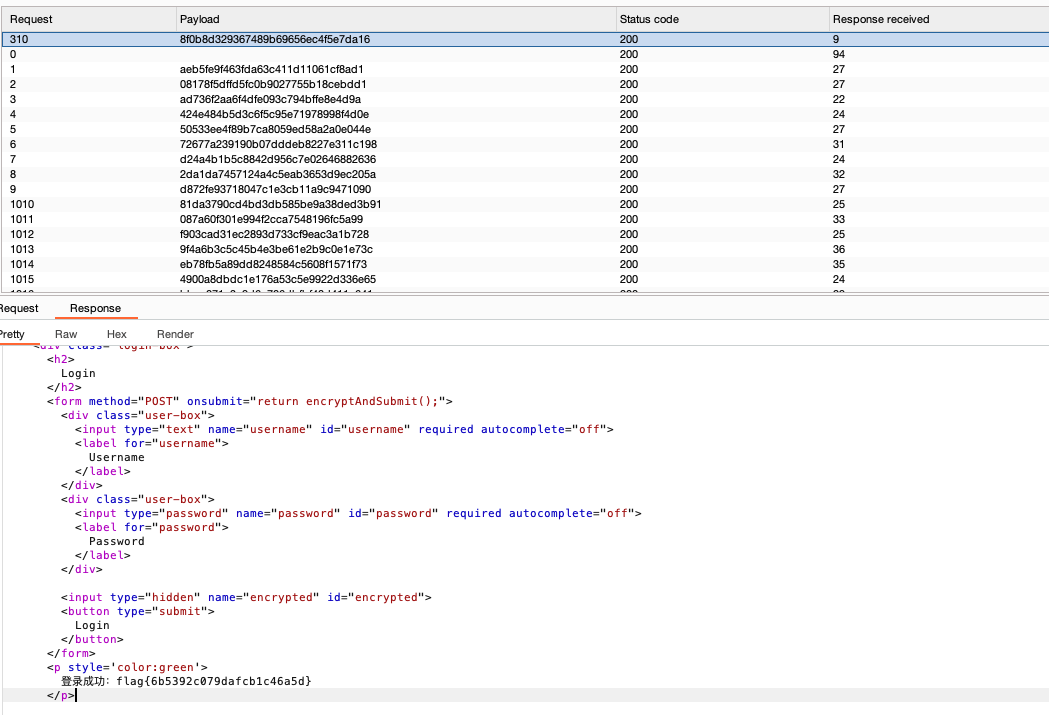Viewport: 1049px width, 715px height.
Task: Open the Hex view tab
Action: tap(116, 334)
